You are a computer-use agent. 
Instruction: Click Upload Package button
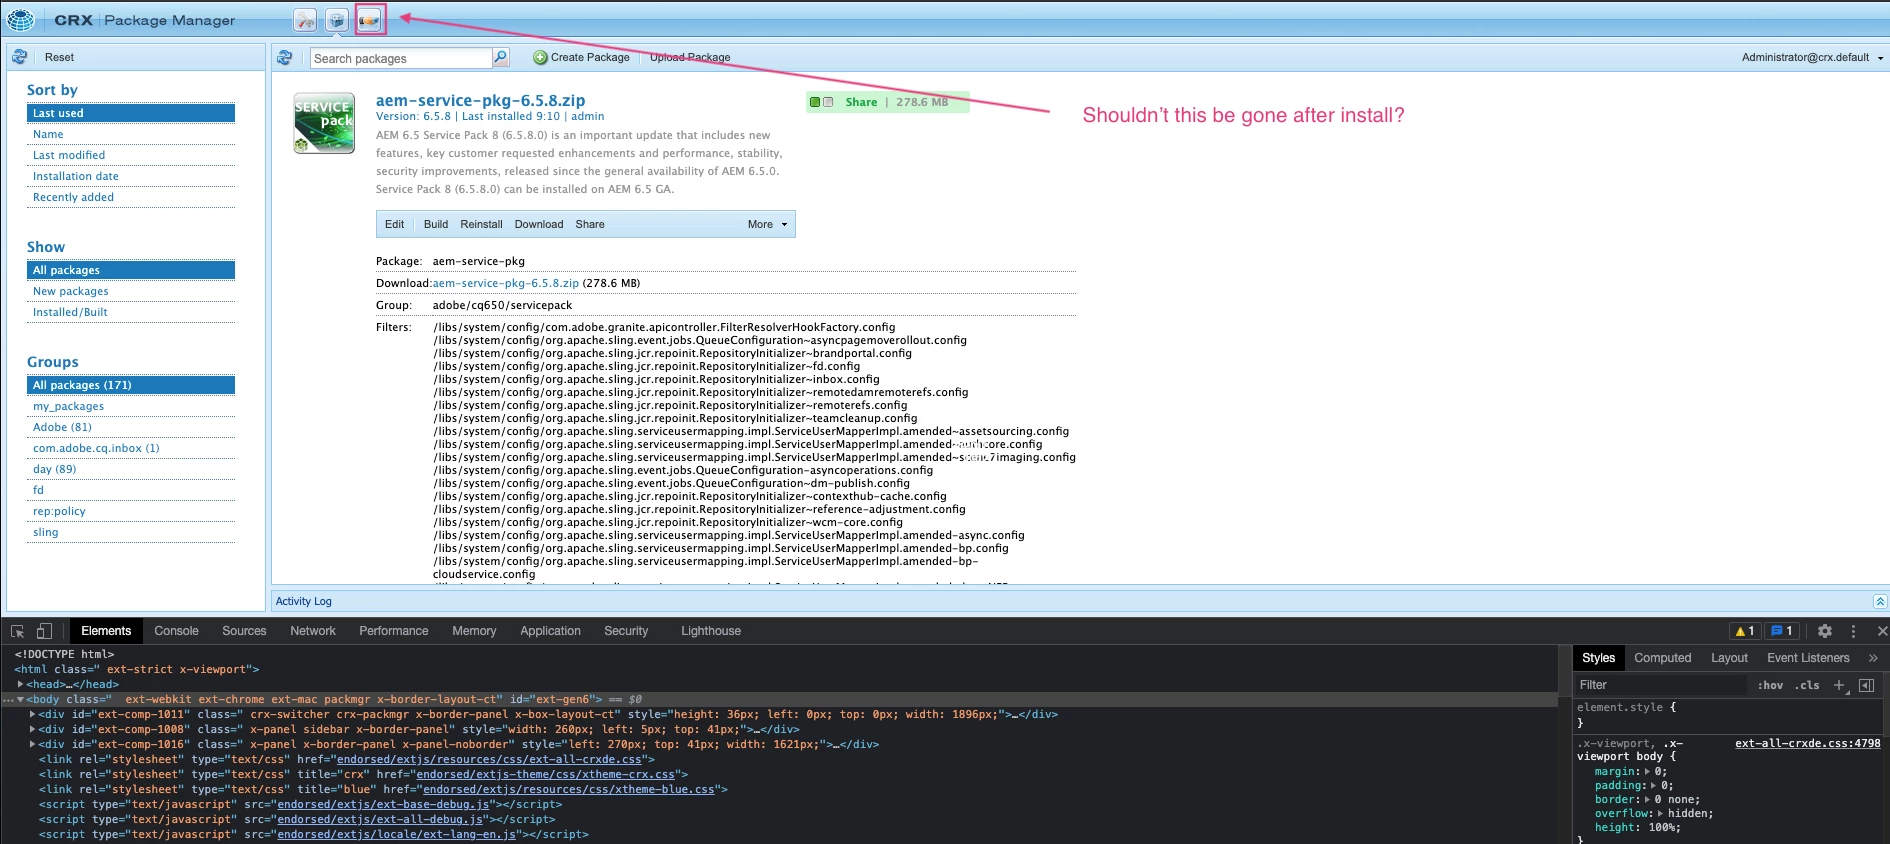click(x=690, y=57)
